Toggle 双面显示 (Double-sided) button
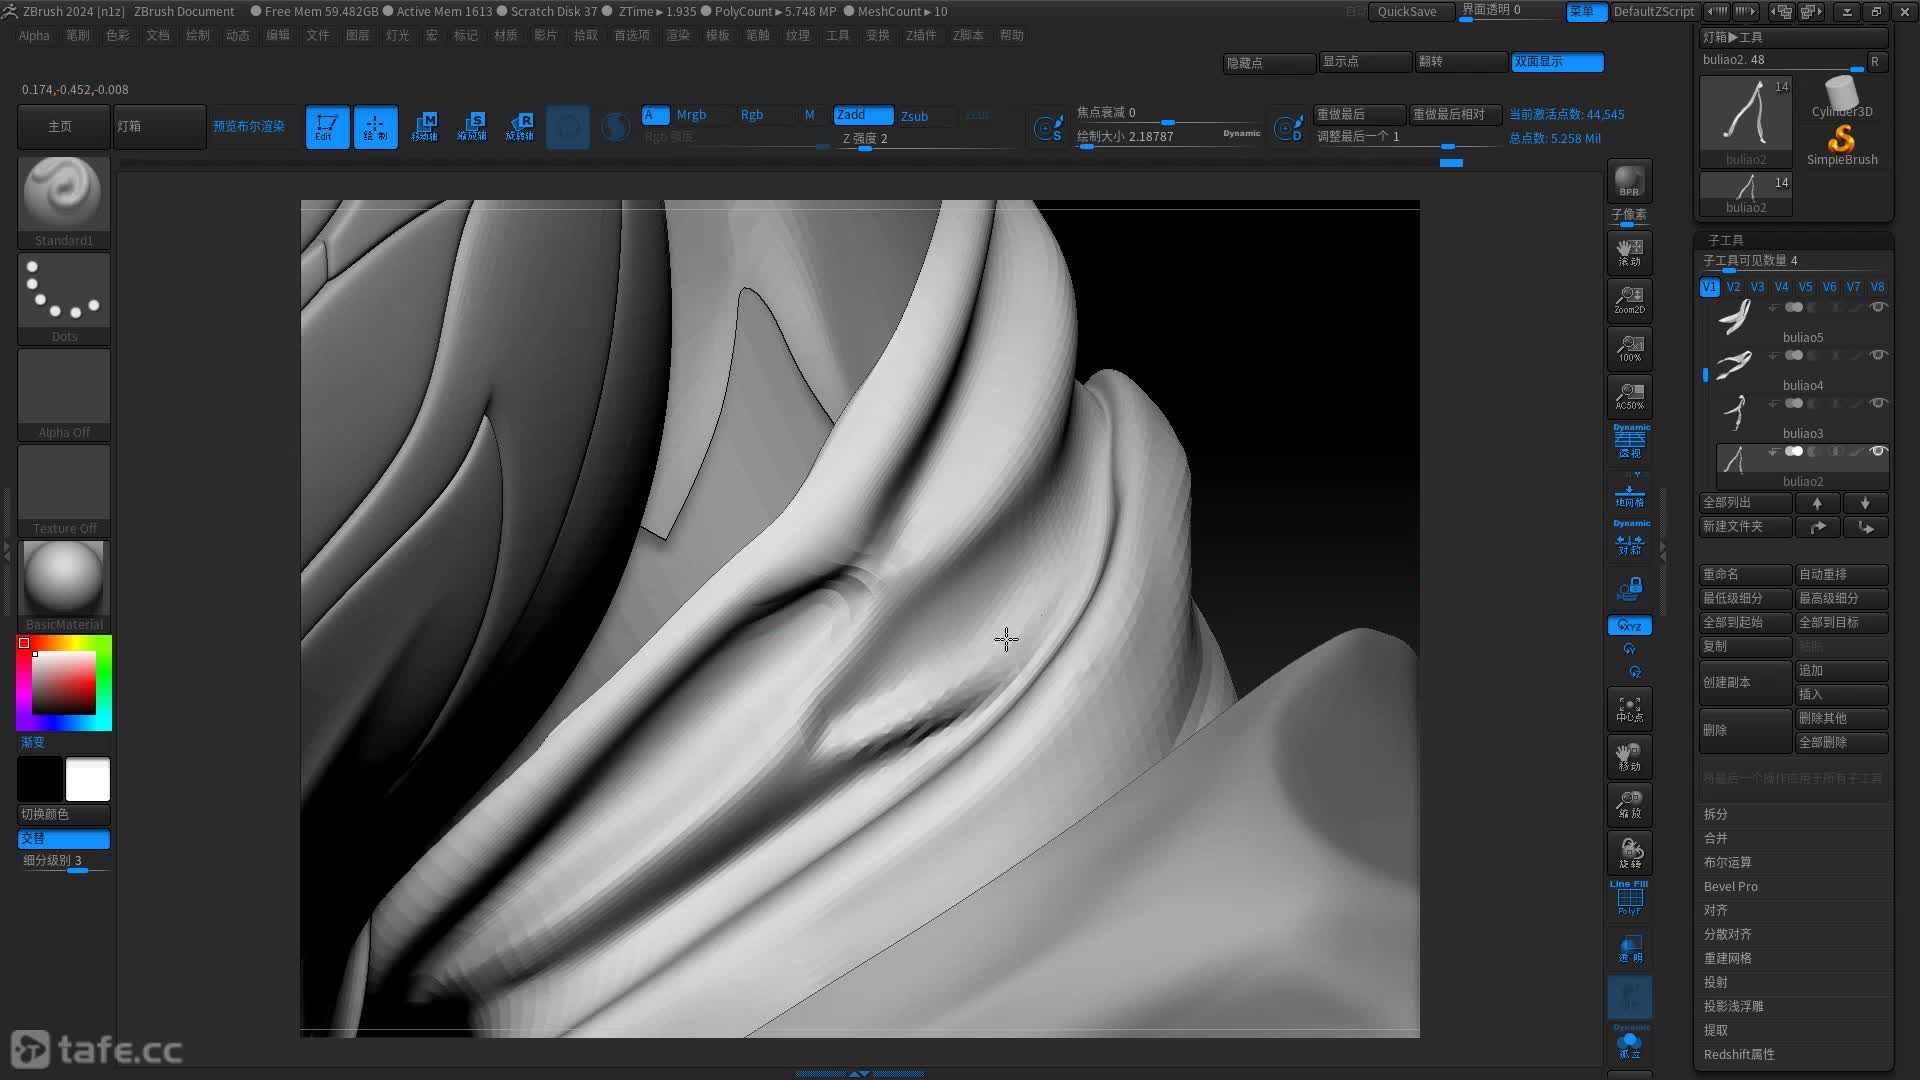The image size is (1920, 1080). [1557, 62]
